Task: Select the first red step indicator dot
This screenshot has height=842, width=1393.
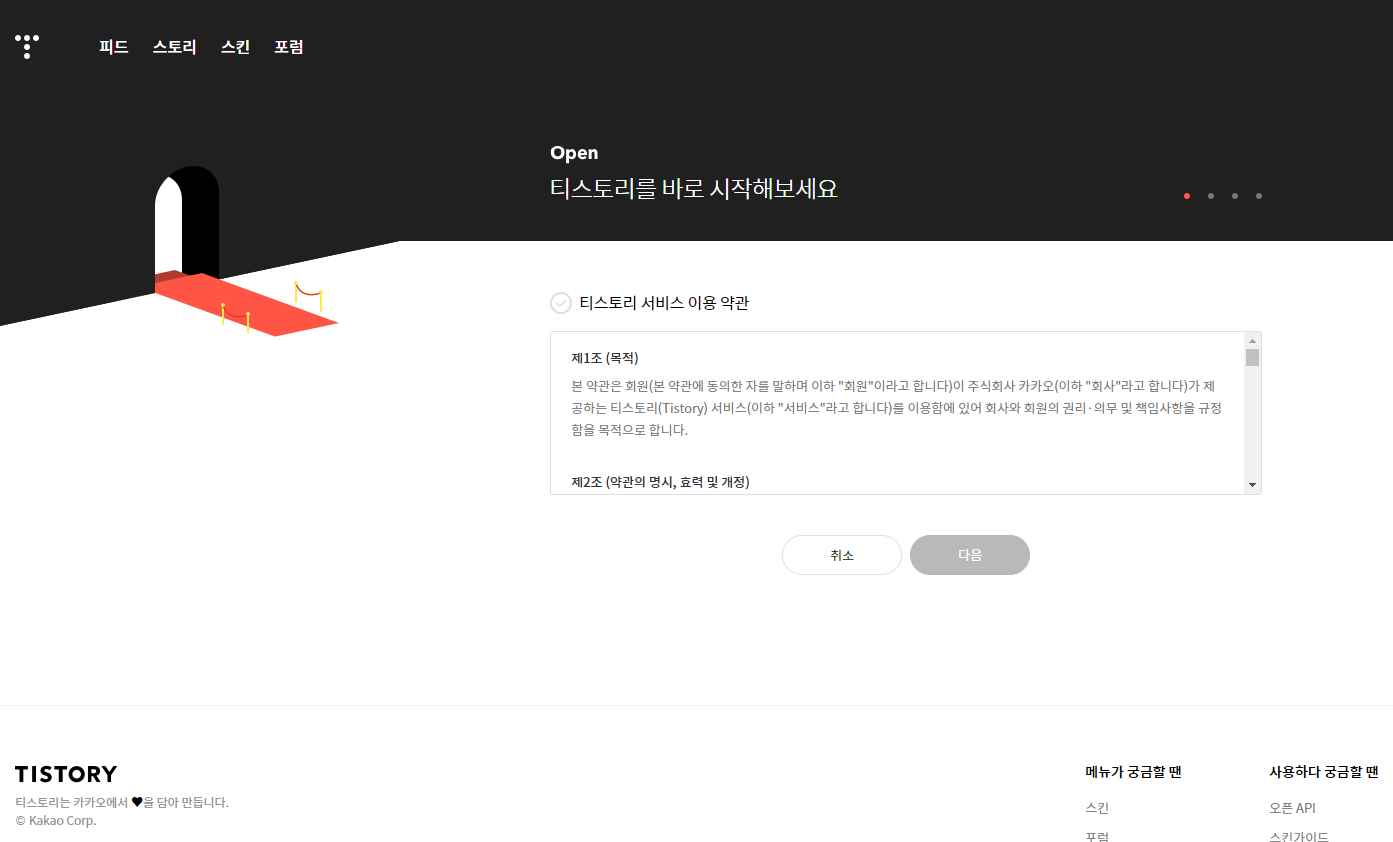Action: pyautogui.click(x=1187, y=196)
